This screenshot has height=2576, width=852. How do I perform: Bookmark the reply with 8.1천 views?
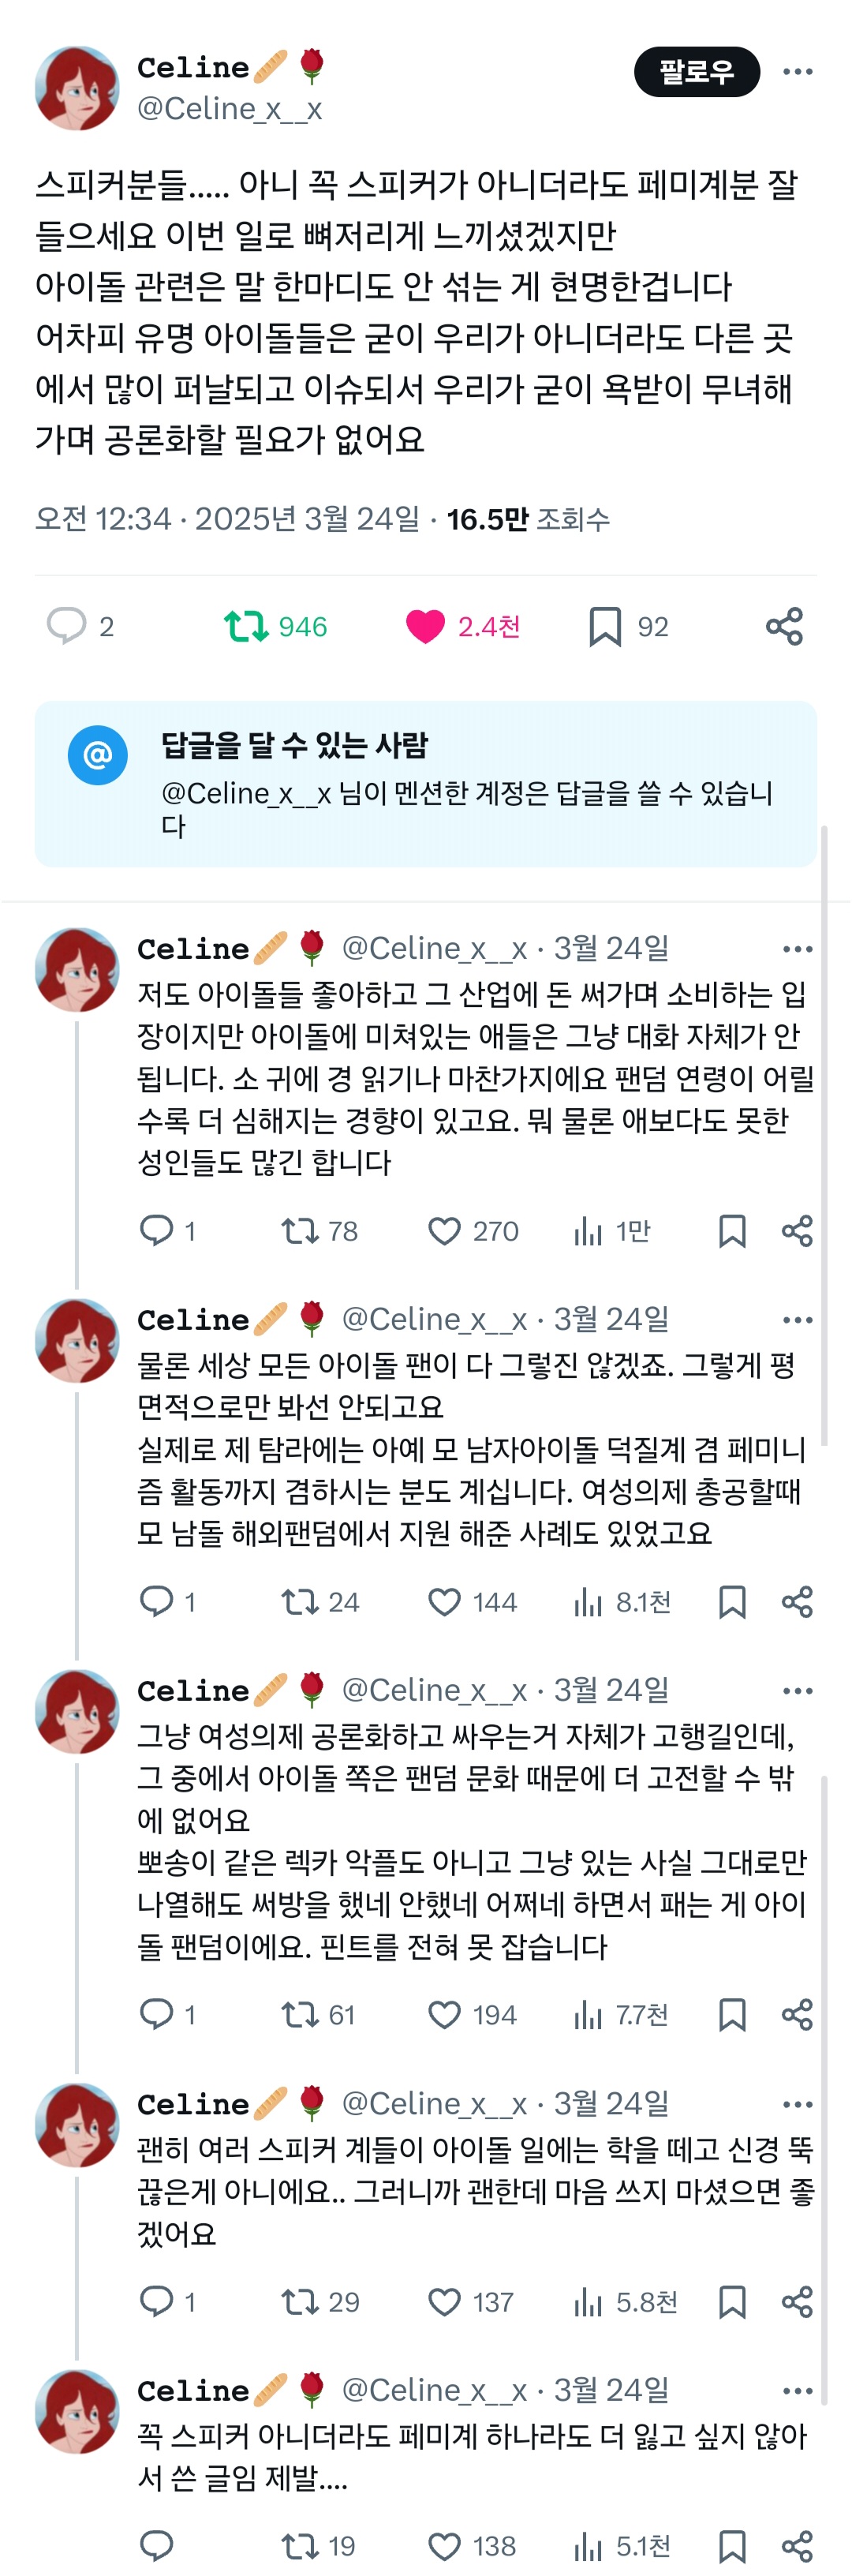click(732, 1602)
